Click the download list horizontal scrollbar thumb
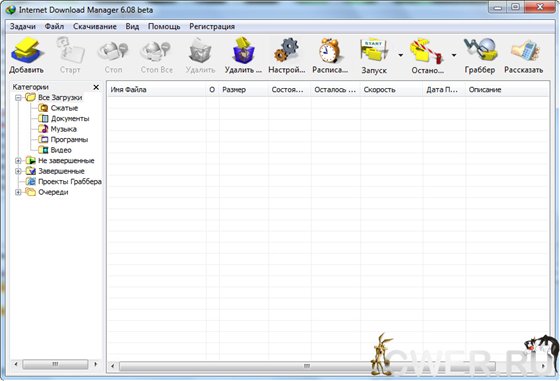 [307, 366]
